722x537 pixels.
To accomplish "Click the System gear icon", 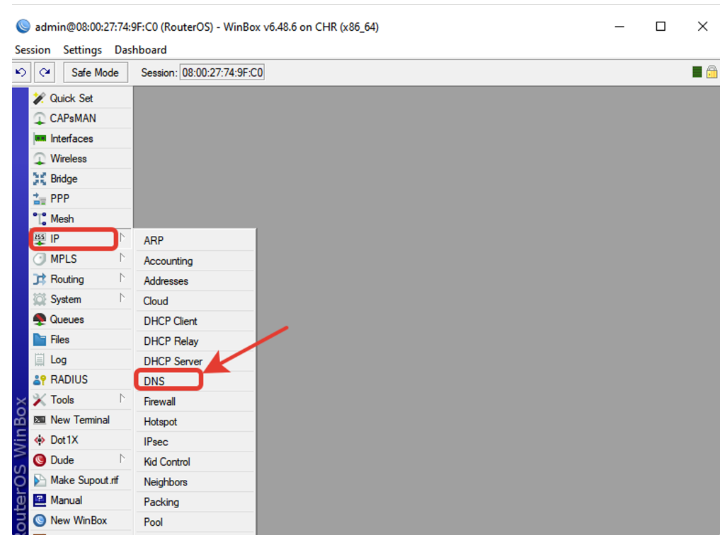I will tap(40, 299).
